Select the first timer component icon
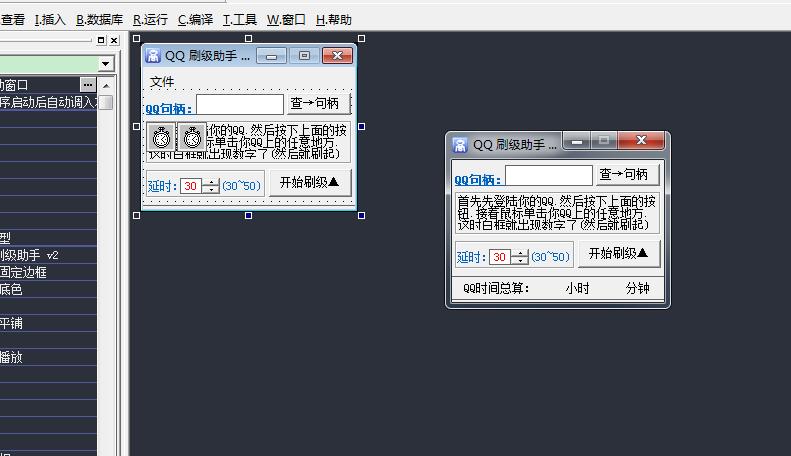The image size is (791, 456). click(161, 137)
